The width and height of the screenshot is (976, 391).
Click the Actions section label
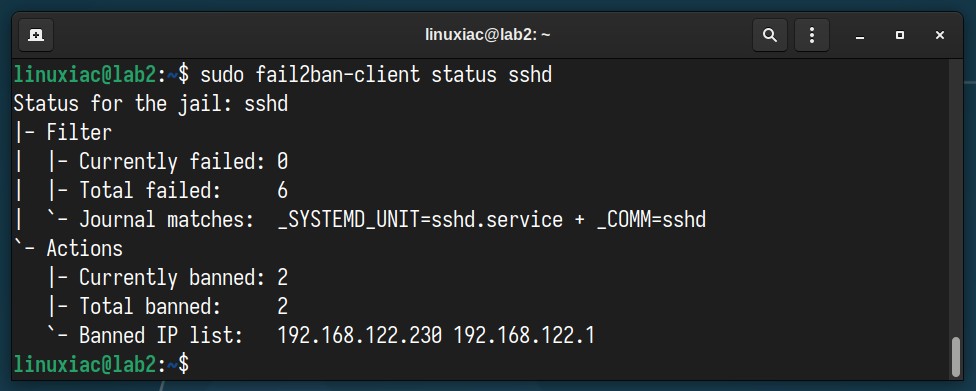pyautogui.click(x=85, y=248)
